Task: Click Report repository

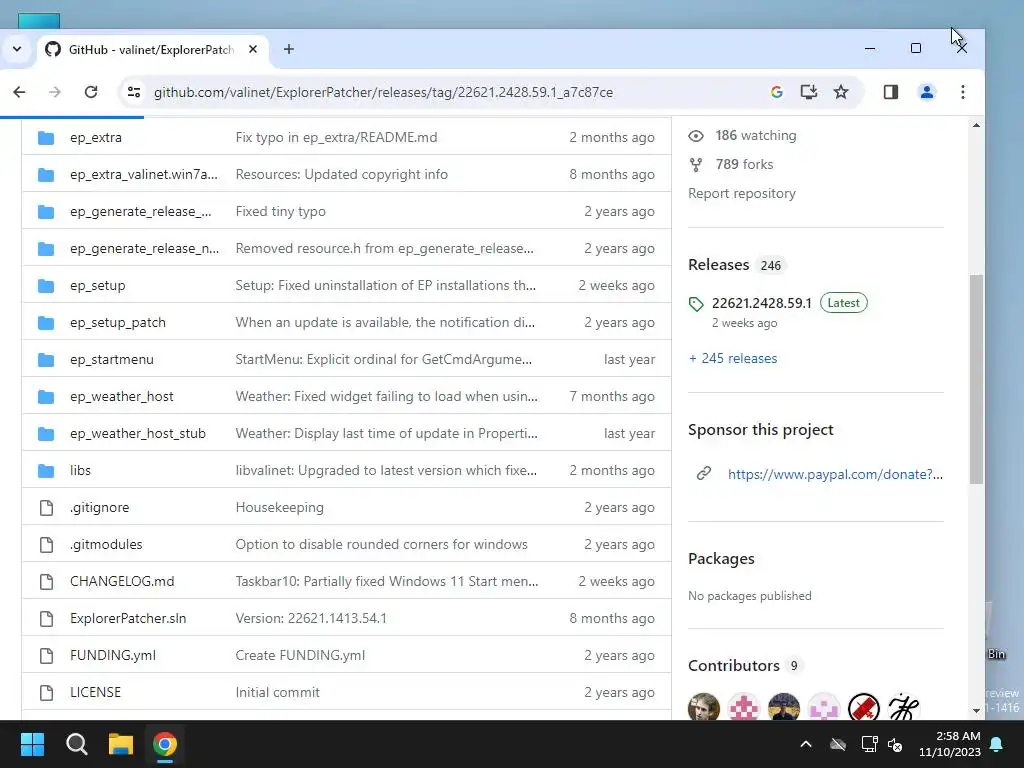Action: click(x=742, y=193)
